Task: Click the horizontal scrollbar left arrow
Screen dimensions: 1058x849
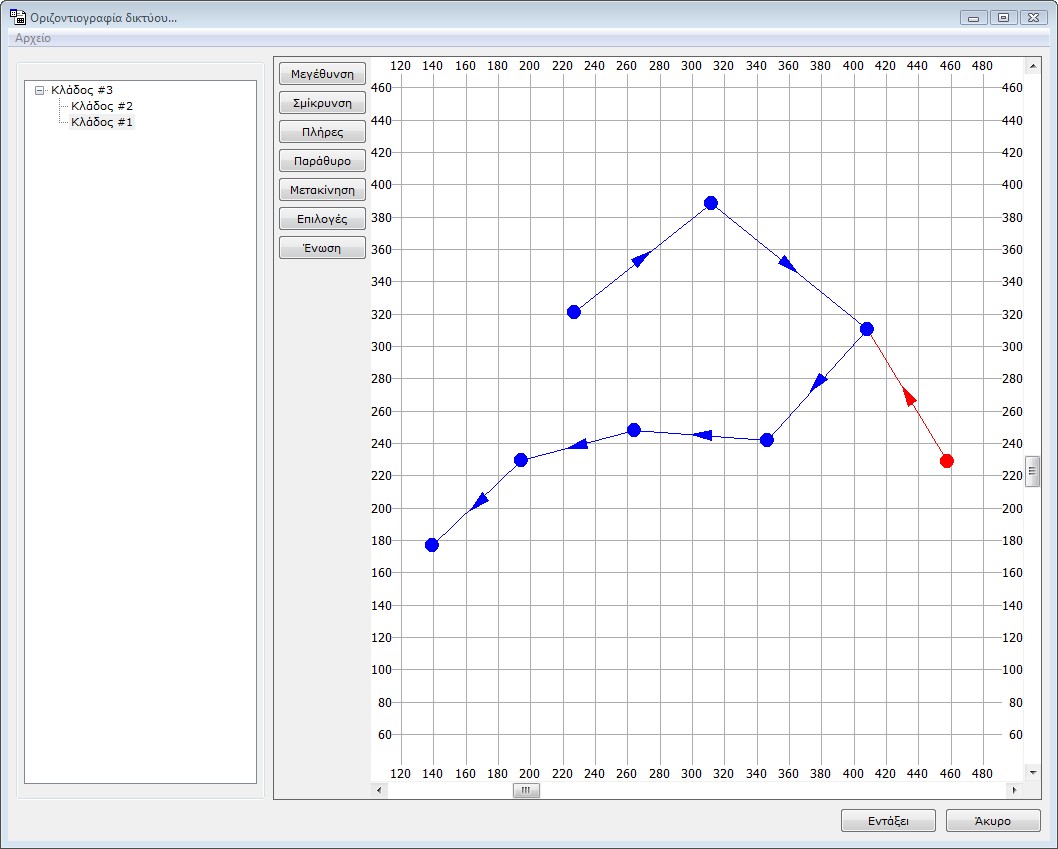Action: [x=379, y=790]
